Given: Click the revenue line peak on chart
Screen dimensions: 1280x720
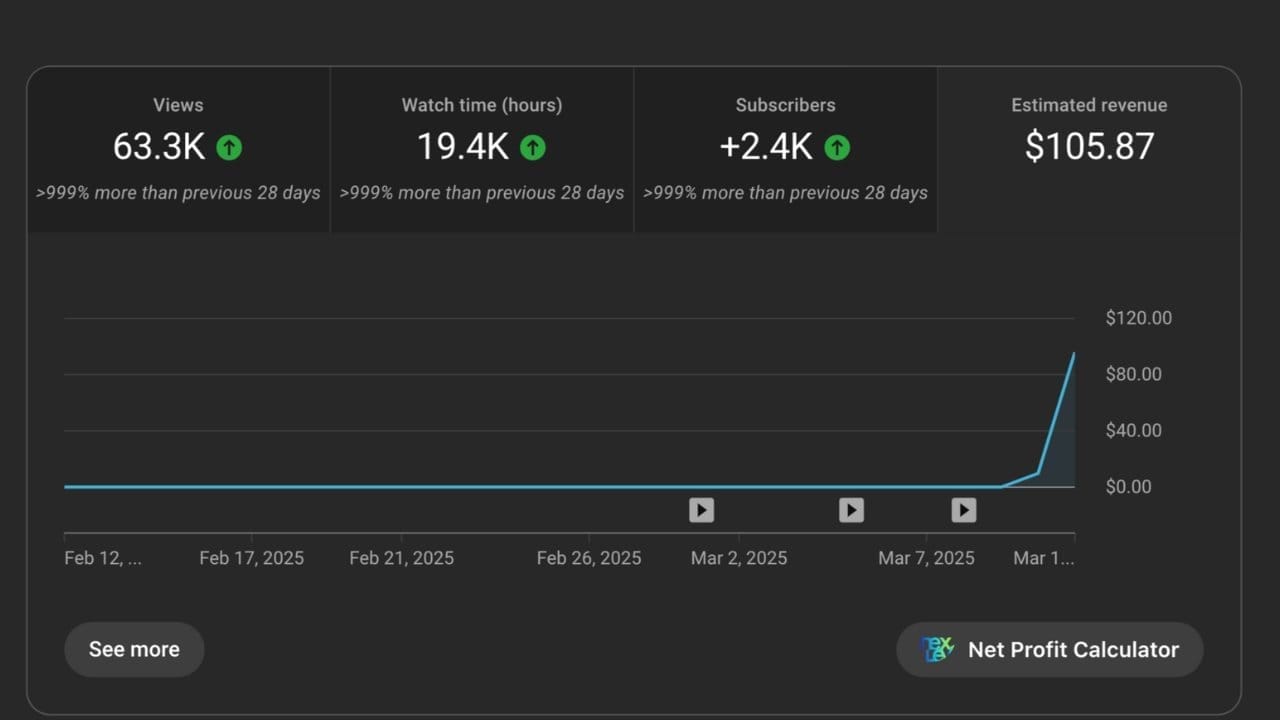Looking at the screenshot, I should pos(1074,354).
